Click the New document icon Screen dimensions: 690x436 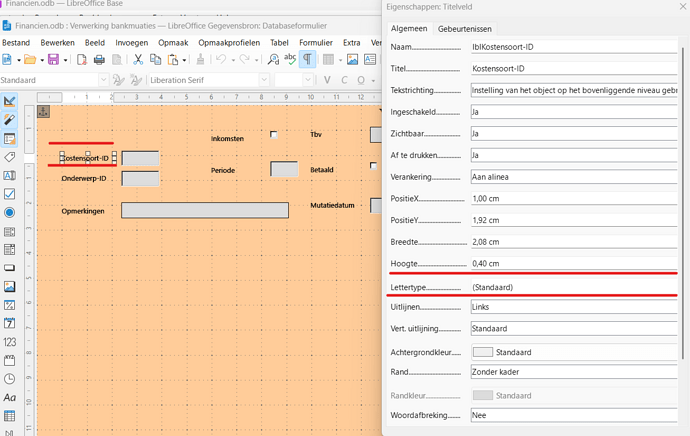7,59
